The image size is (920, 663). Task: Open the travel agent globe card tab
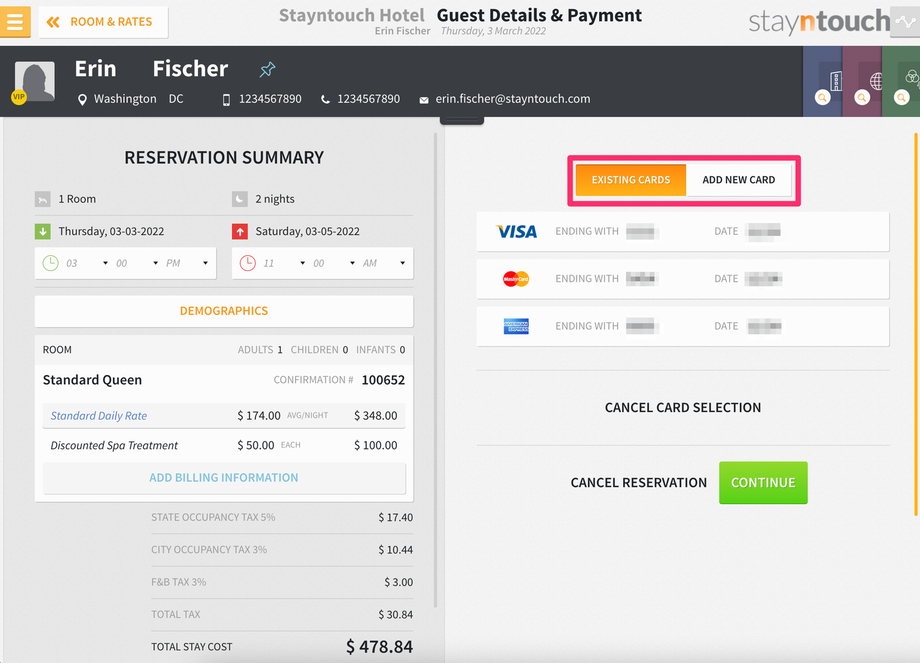point(862,82)
